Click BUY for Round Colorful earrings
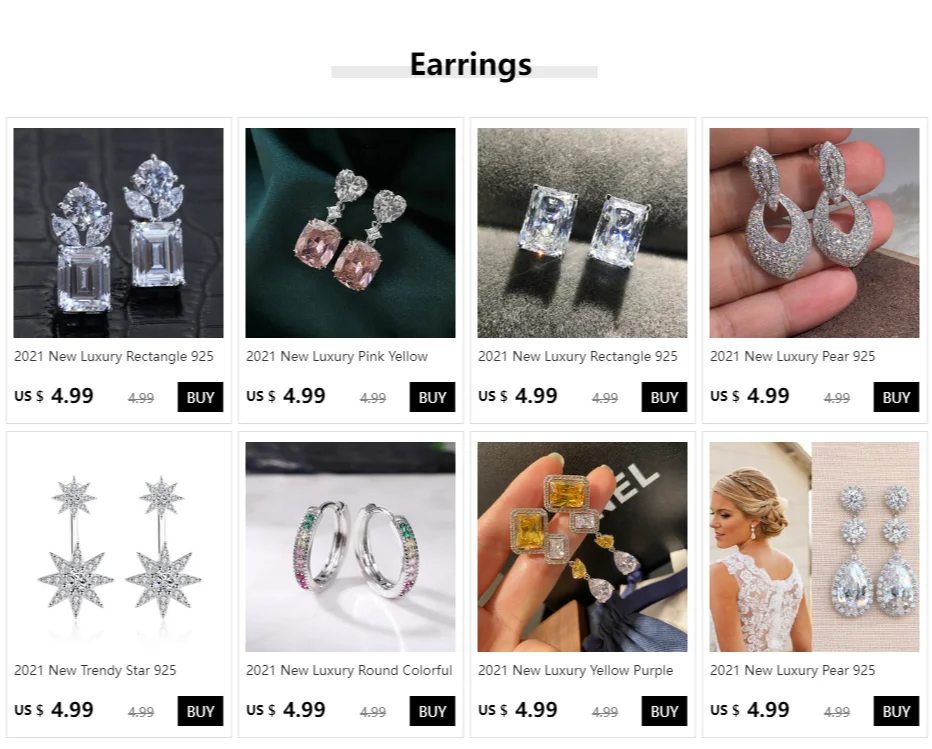 click(x=432, y=711)
